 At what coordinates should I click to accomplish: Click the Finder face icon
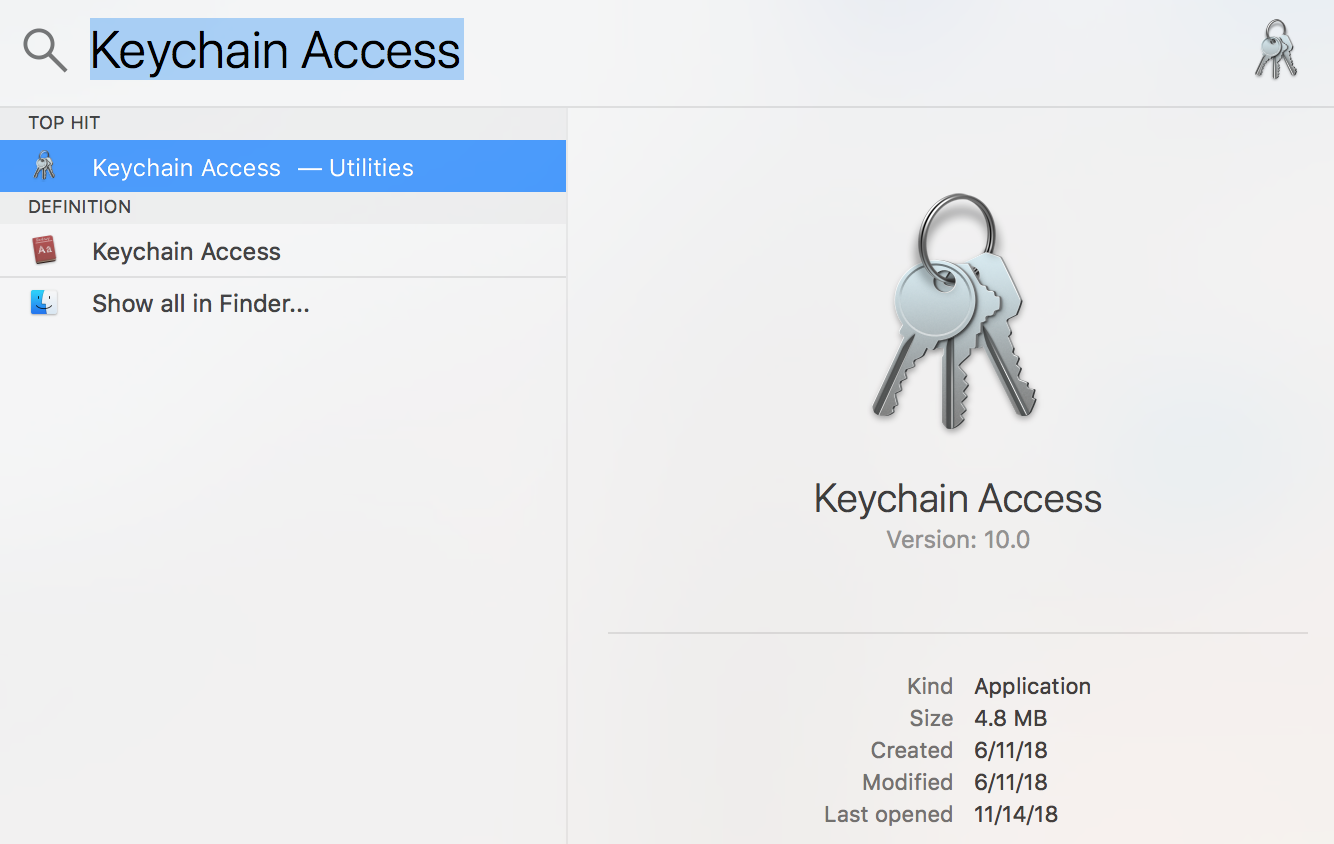(x=44, y=303)
